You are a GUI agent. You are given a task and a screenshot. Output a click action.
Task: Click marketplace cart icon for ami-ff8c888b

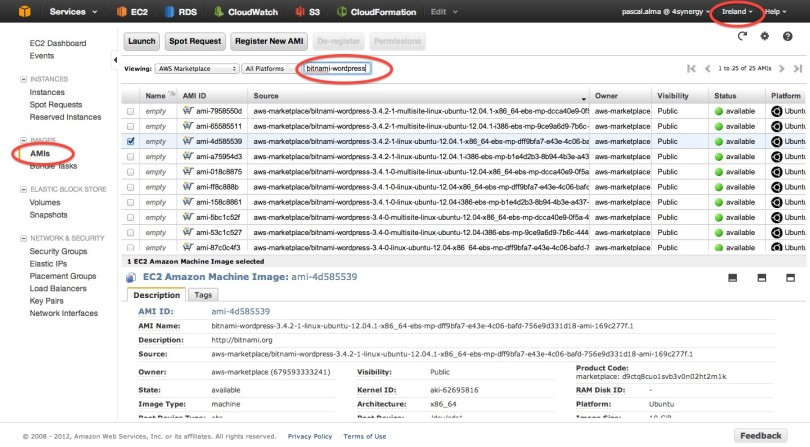point(188,187)
